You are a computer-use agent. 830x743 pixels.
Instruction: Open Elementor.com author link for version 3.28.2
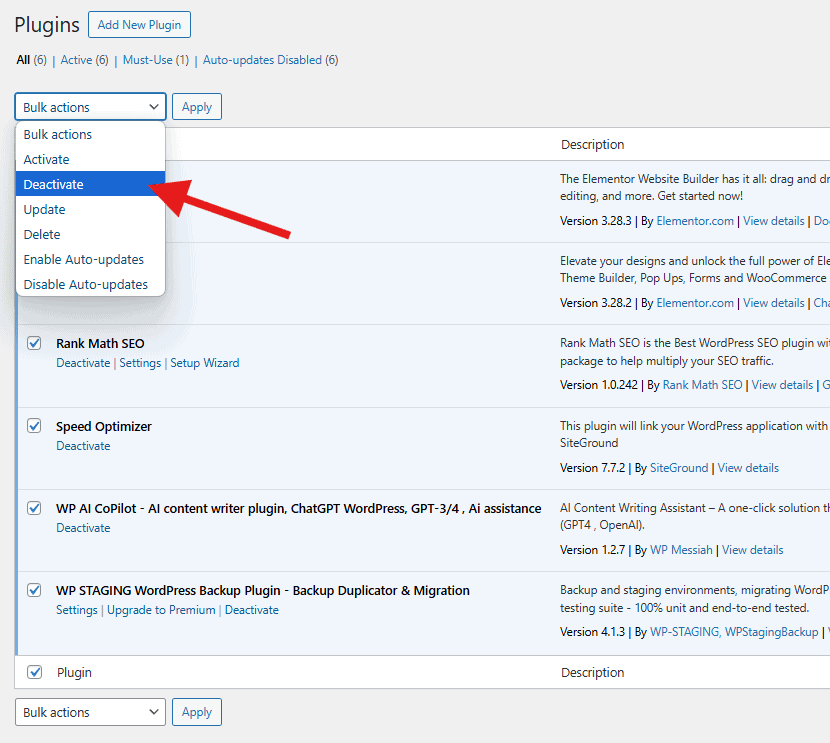[695, 303]
